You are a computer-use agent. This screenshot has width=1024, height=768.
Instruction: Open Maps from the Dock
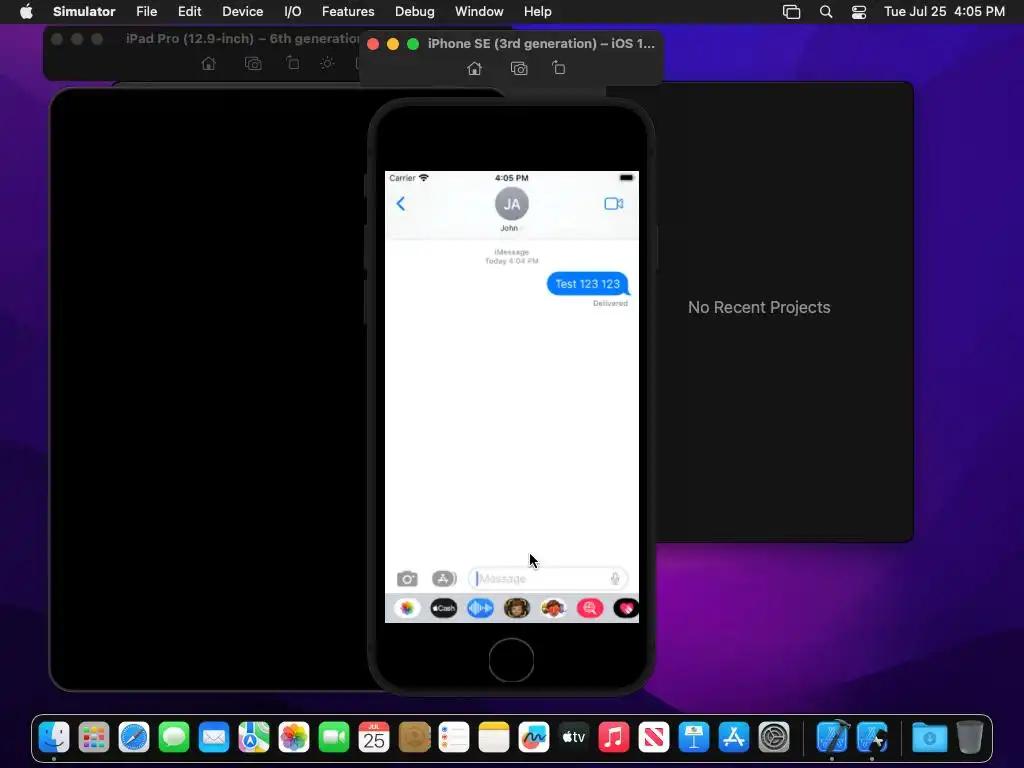click(253, 738)
